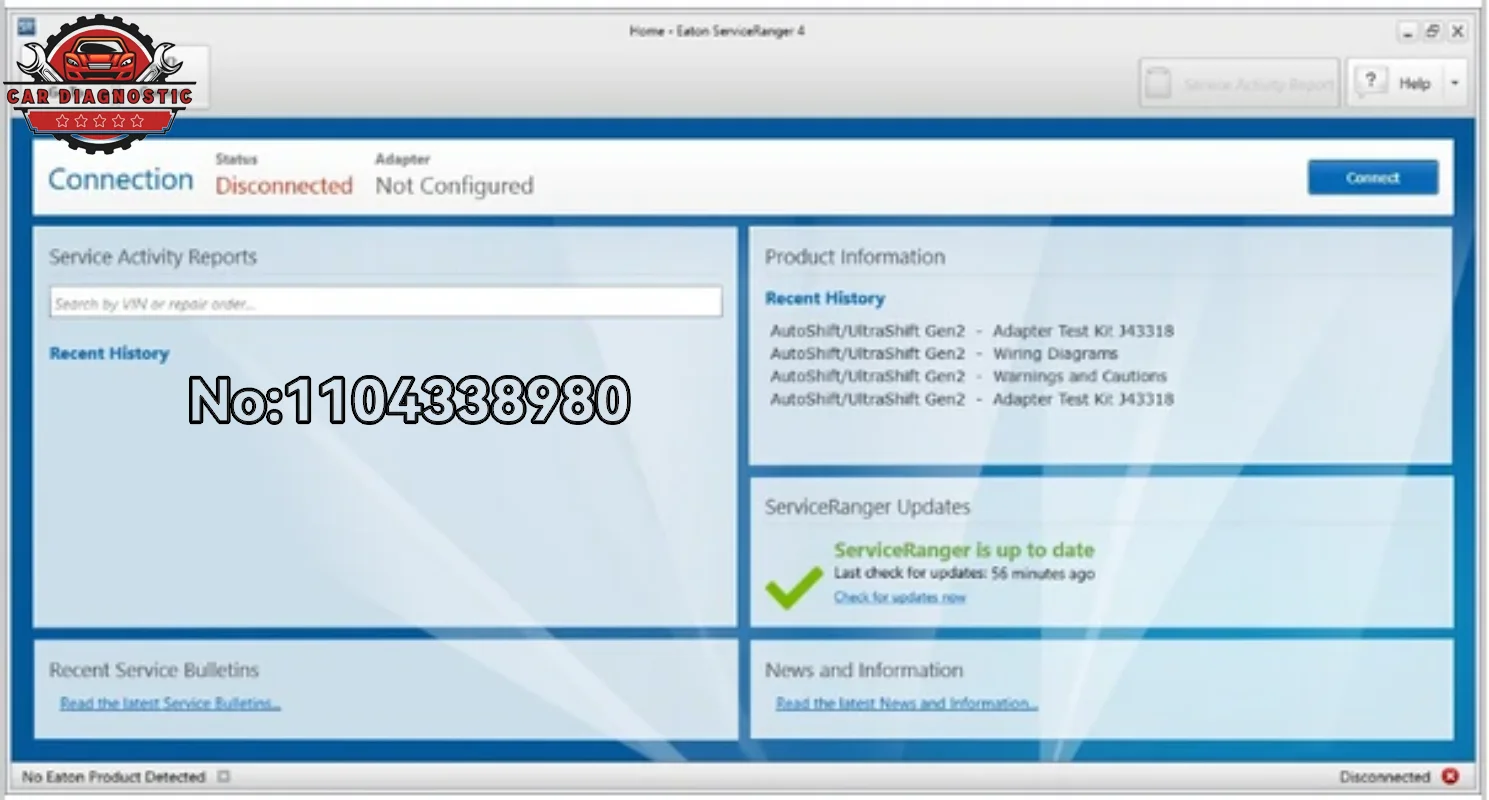Click the Search by VIN input field

[386, 301]
